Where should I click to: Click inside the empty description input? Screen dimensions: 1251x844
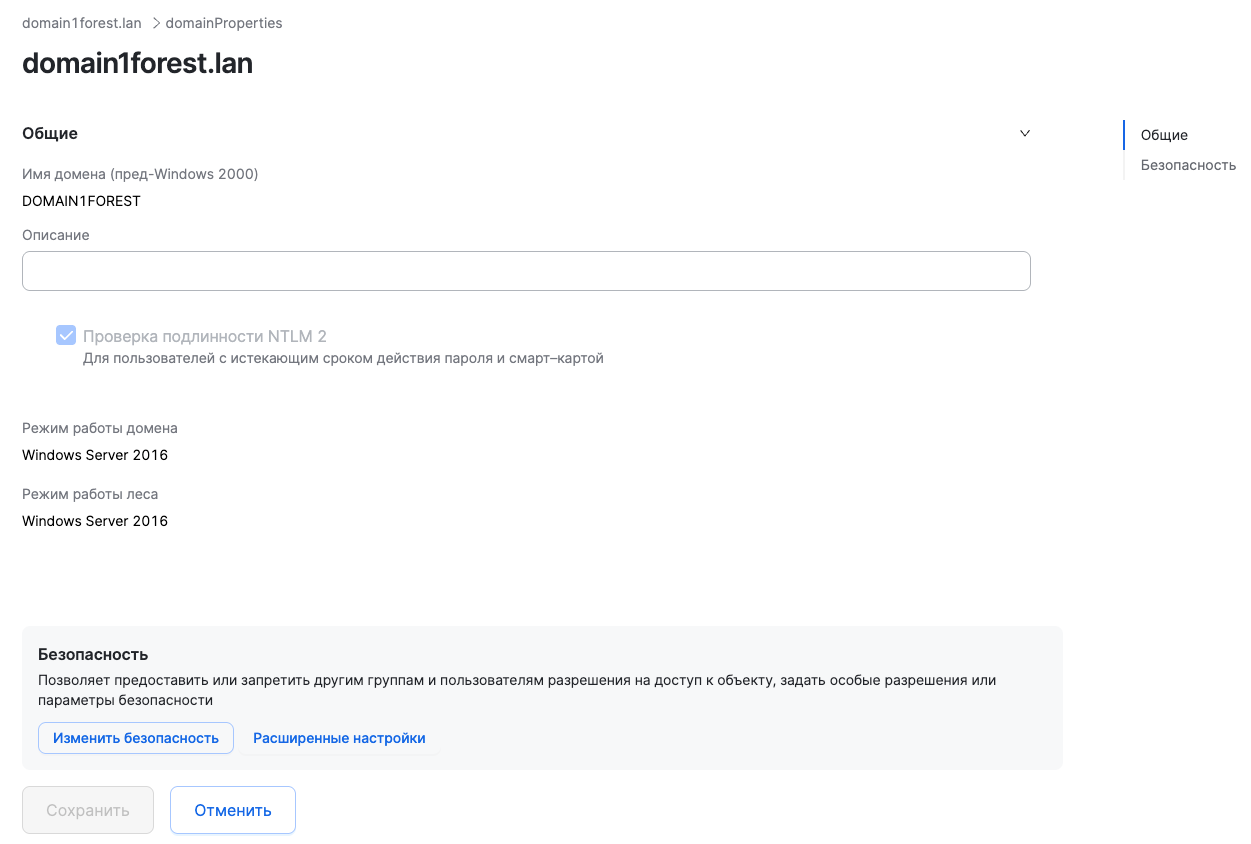click(526, 271)
